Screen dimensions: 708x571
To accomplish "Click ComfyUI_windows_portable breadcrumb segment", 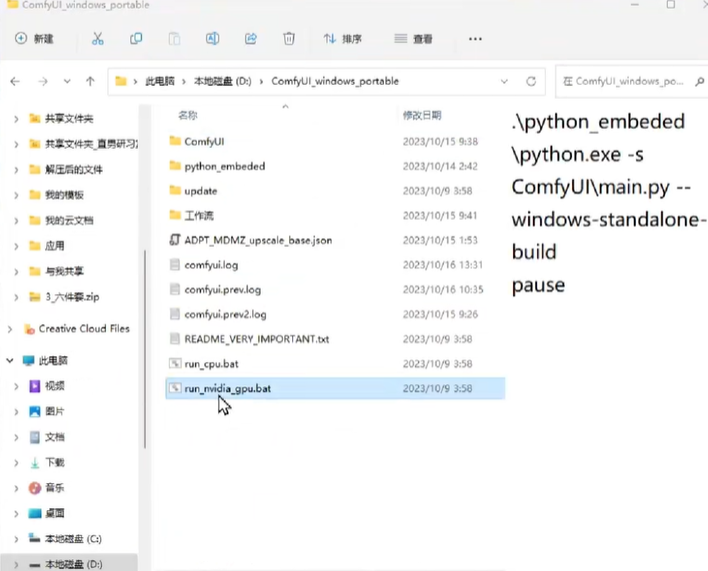I will tap(335, 82).
